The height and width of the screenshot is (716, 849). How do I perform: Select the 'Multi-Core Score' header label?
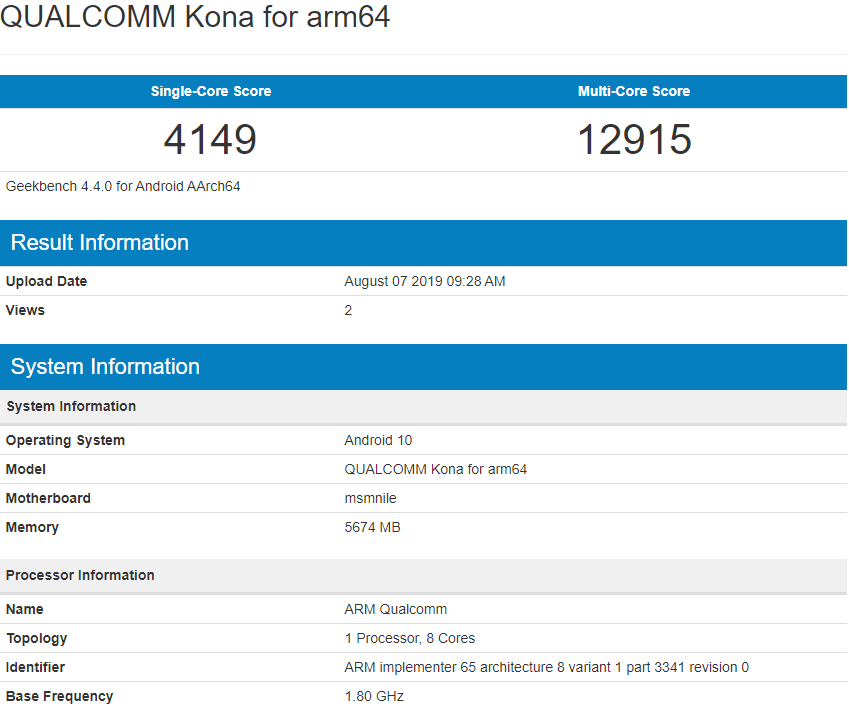click(634, 91)
